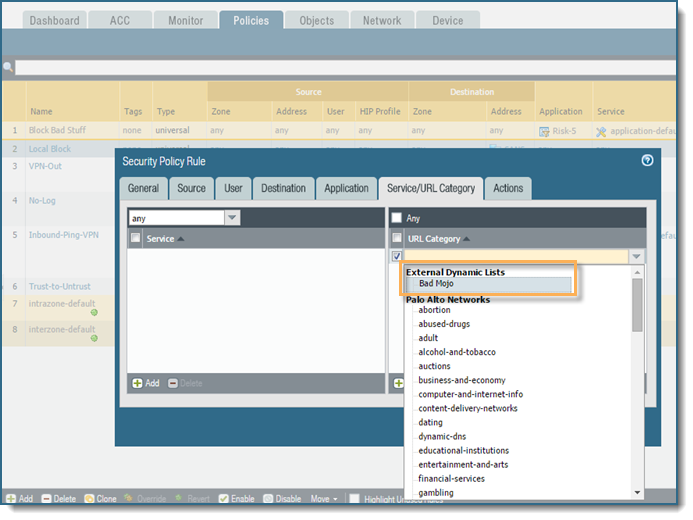This screenshot has width=693, height=520.
Task: Select the gambling category
Action: (x=436, y=493)
